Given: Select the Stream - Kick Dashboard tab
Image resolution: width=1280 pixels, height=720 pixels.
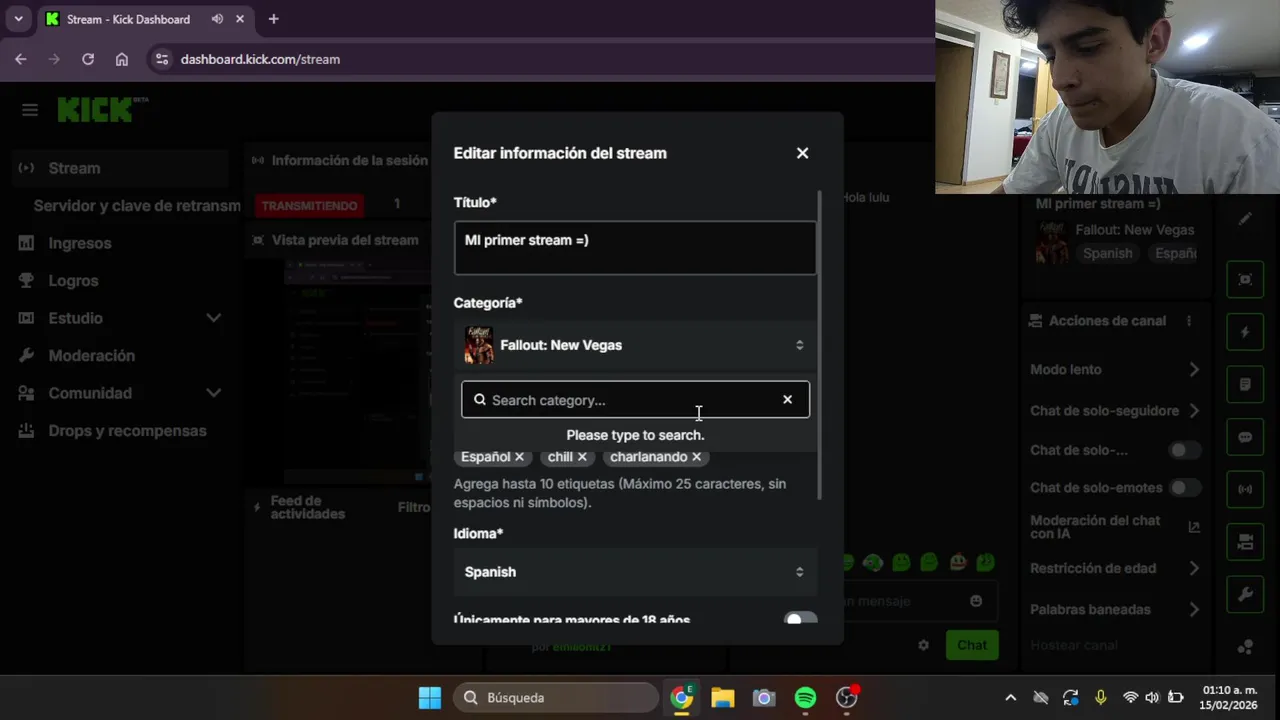Looking at the screenshot, I should (145, 19).
